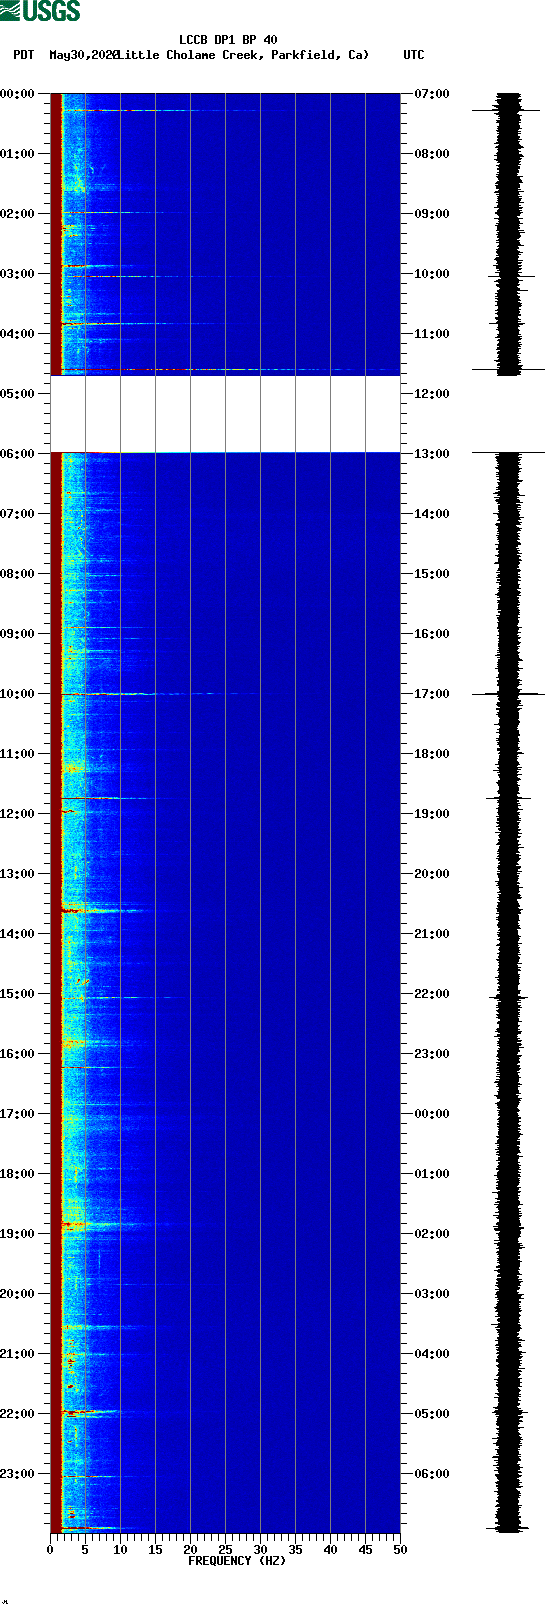Viewport: 552px width, 1613px height.
Task: Click the 23:00 label on the UTC axis
Action: (x=432, y=1054)
